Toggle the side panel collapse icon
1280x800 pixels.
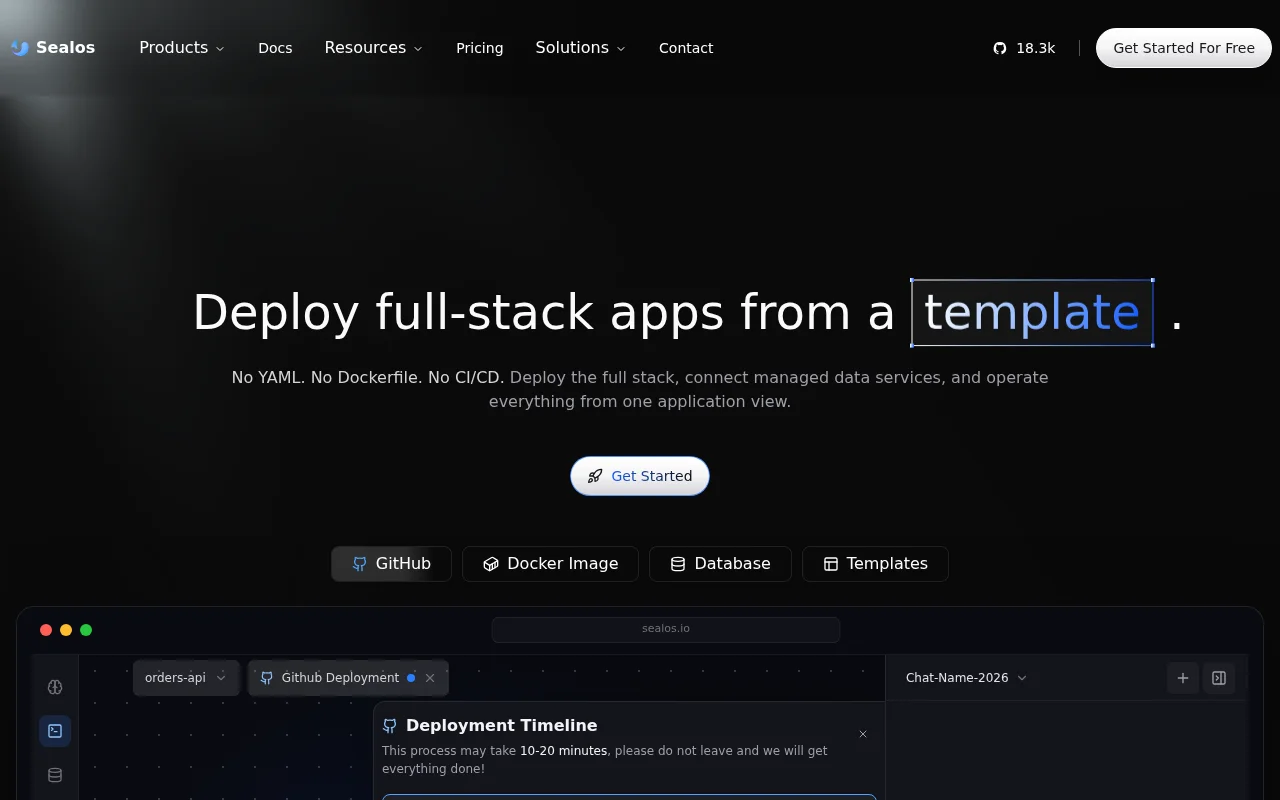pyautogui.click(x=1219, y=678)
